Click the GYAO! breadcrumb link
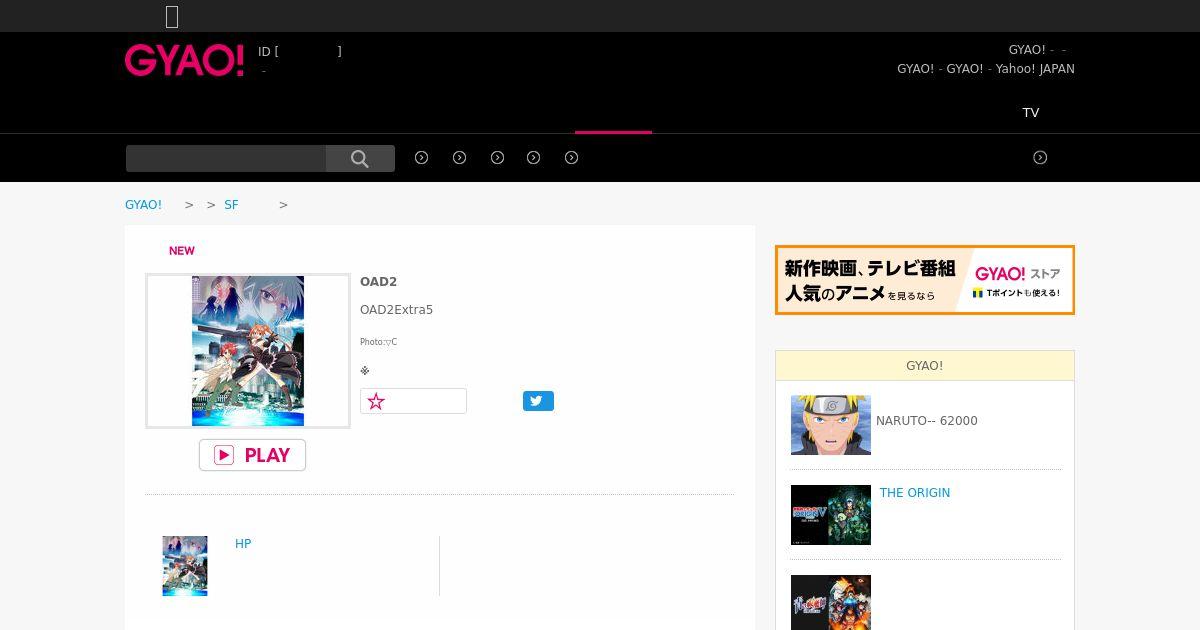 point(143,204)
